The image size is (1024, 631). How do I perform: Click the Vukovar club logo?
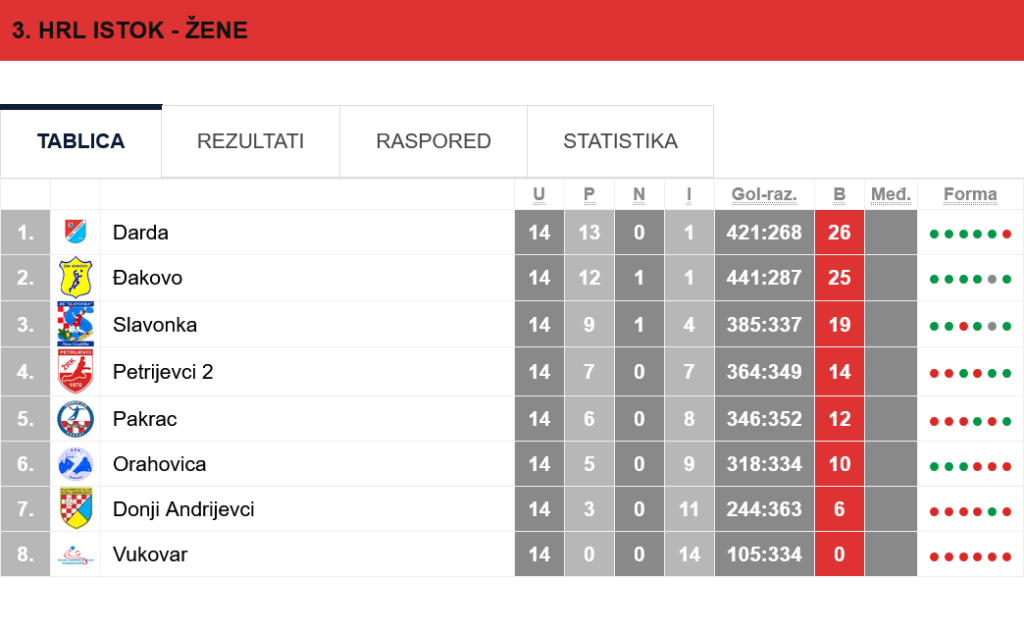[76, 555]
